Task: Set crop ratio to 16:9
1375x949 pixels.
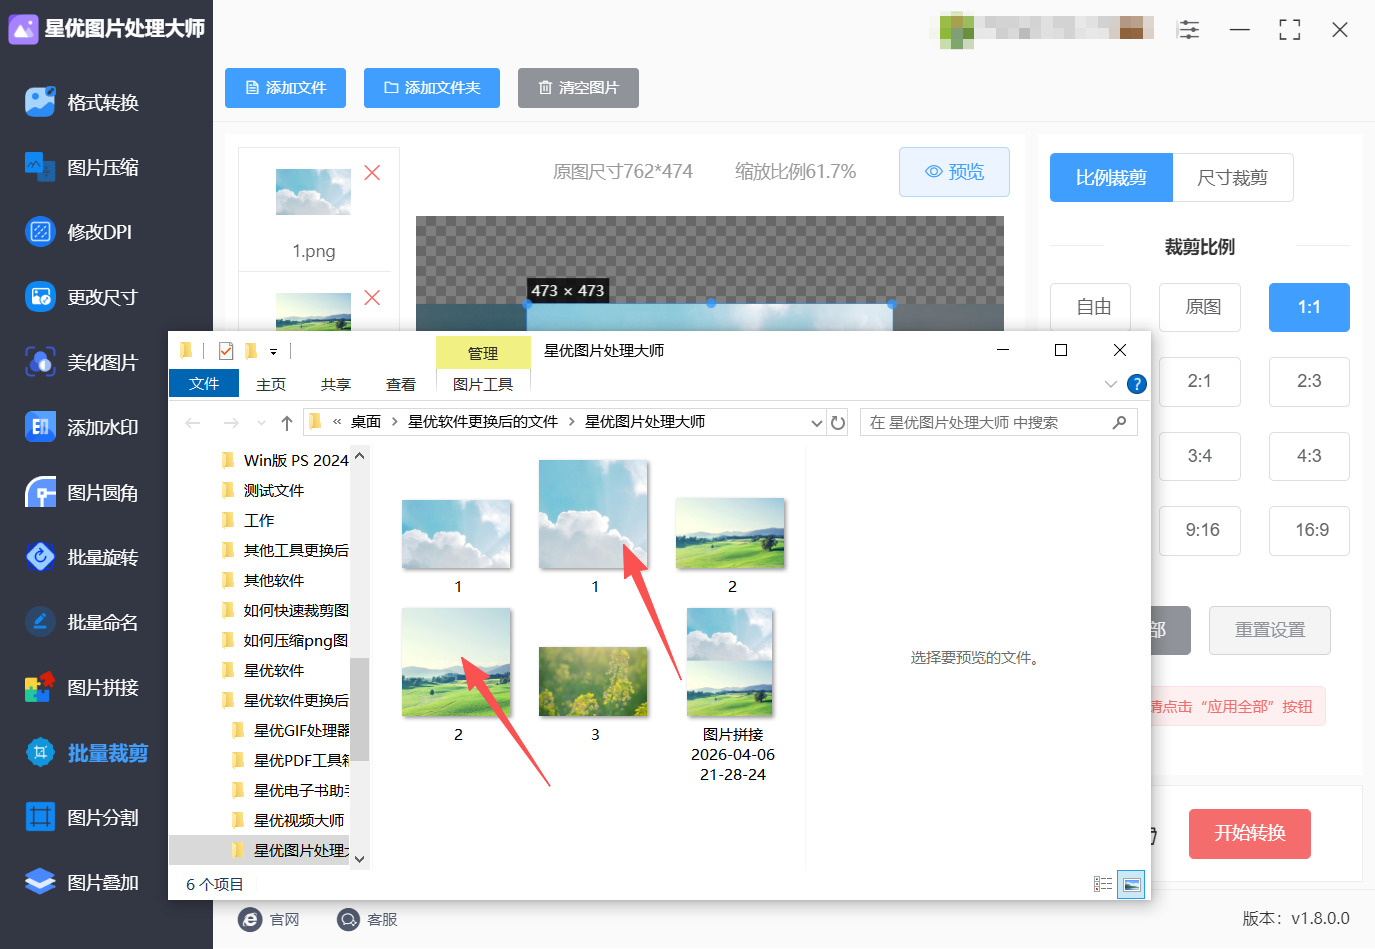Action: [x=1309, y=531]
